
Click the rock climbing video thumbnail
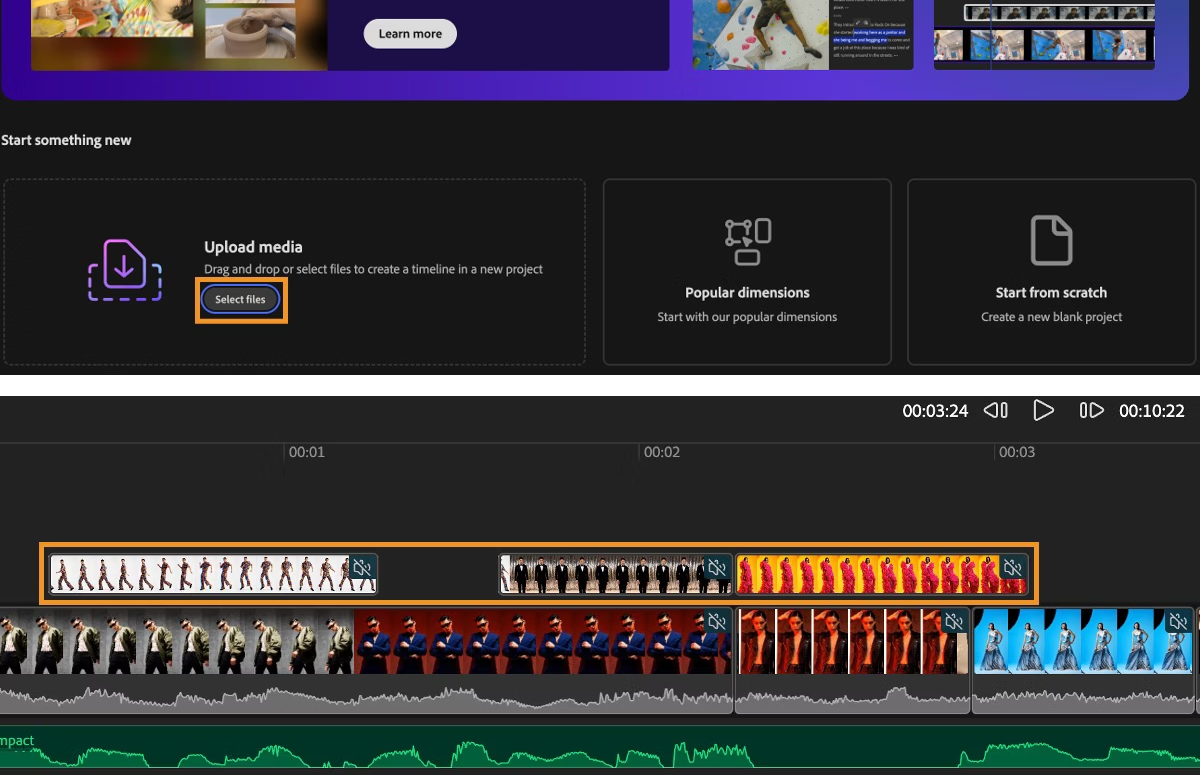pos(760,34)
